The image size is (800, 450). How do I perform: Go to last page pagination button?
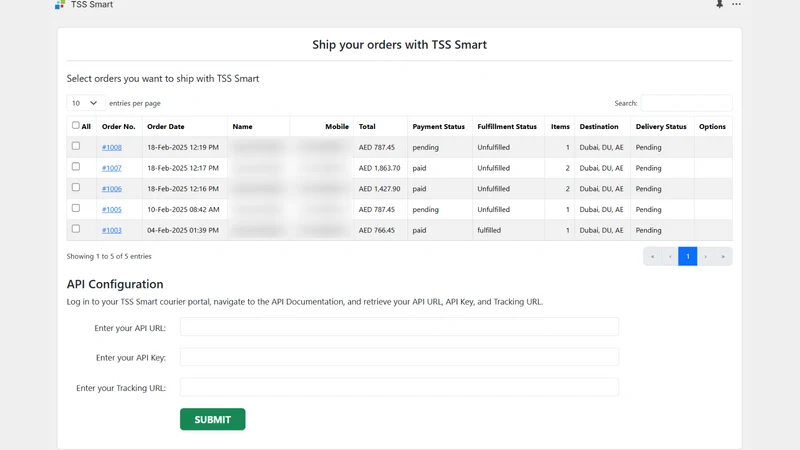(x=723, y=257)
